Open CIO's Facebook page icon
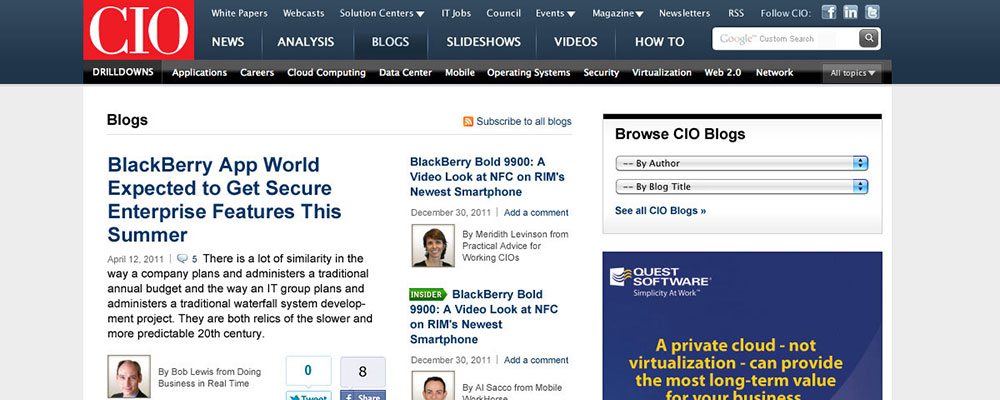This screenshot has width=1000, height=400. click(x=828, y=12)
